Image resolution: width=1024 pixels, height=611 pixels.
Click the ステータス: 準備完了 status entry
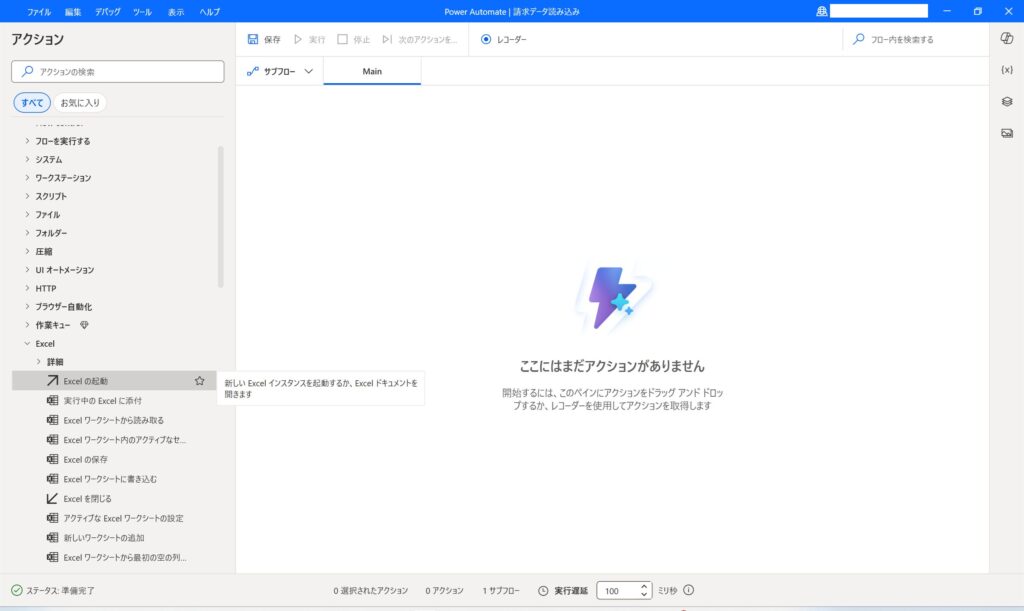point(53,590)
